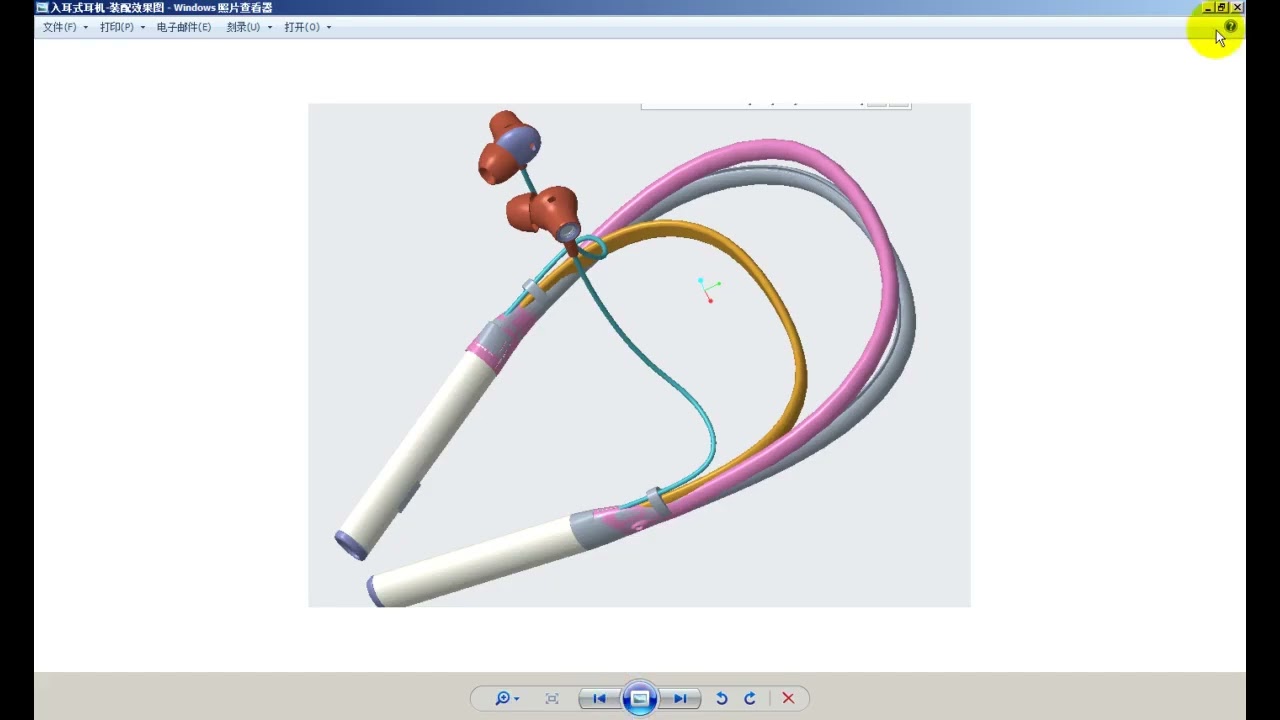The height and width of the screenshot is (720, 1280).
Task: Open the 文件(F) menu
Action: click(65, 27)
